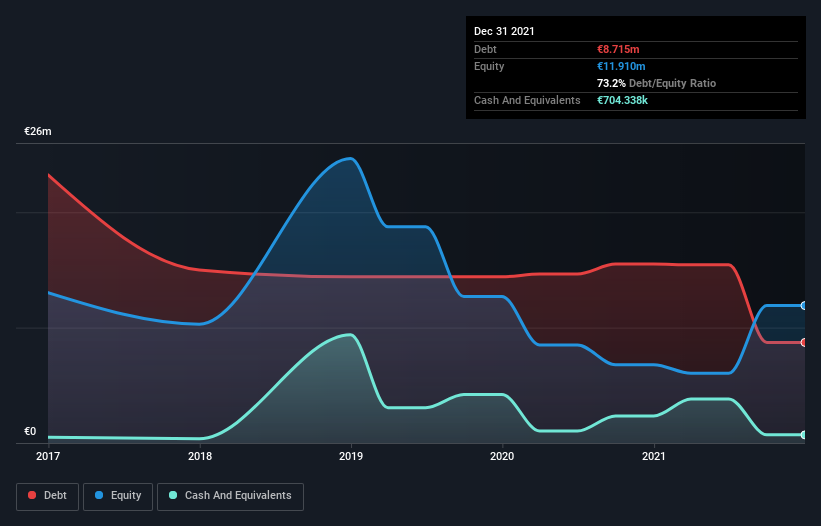821x526 pixels.
Task: Toggle Cash And Equivalents legend button
Action: 230,496
